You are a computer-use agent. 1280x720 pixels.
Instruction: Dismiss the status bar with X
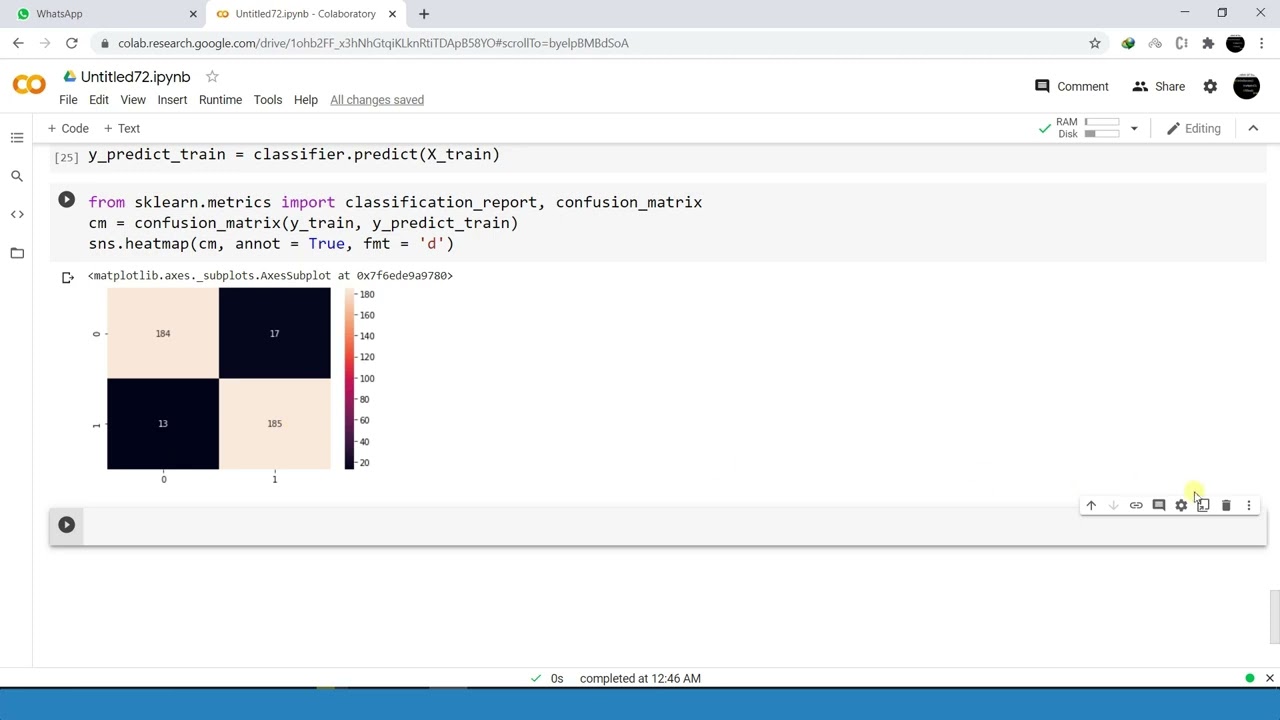tap(1270, 678)
